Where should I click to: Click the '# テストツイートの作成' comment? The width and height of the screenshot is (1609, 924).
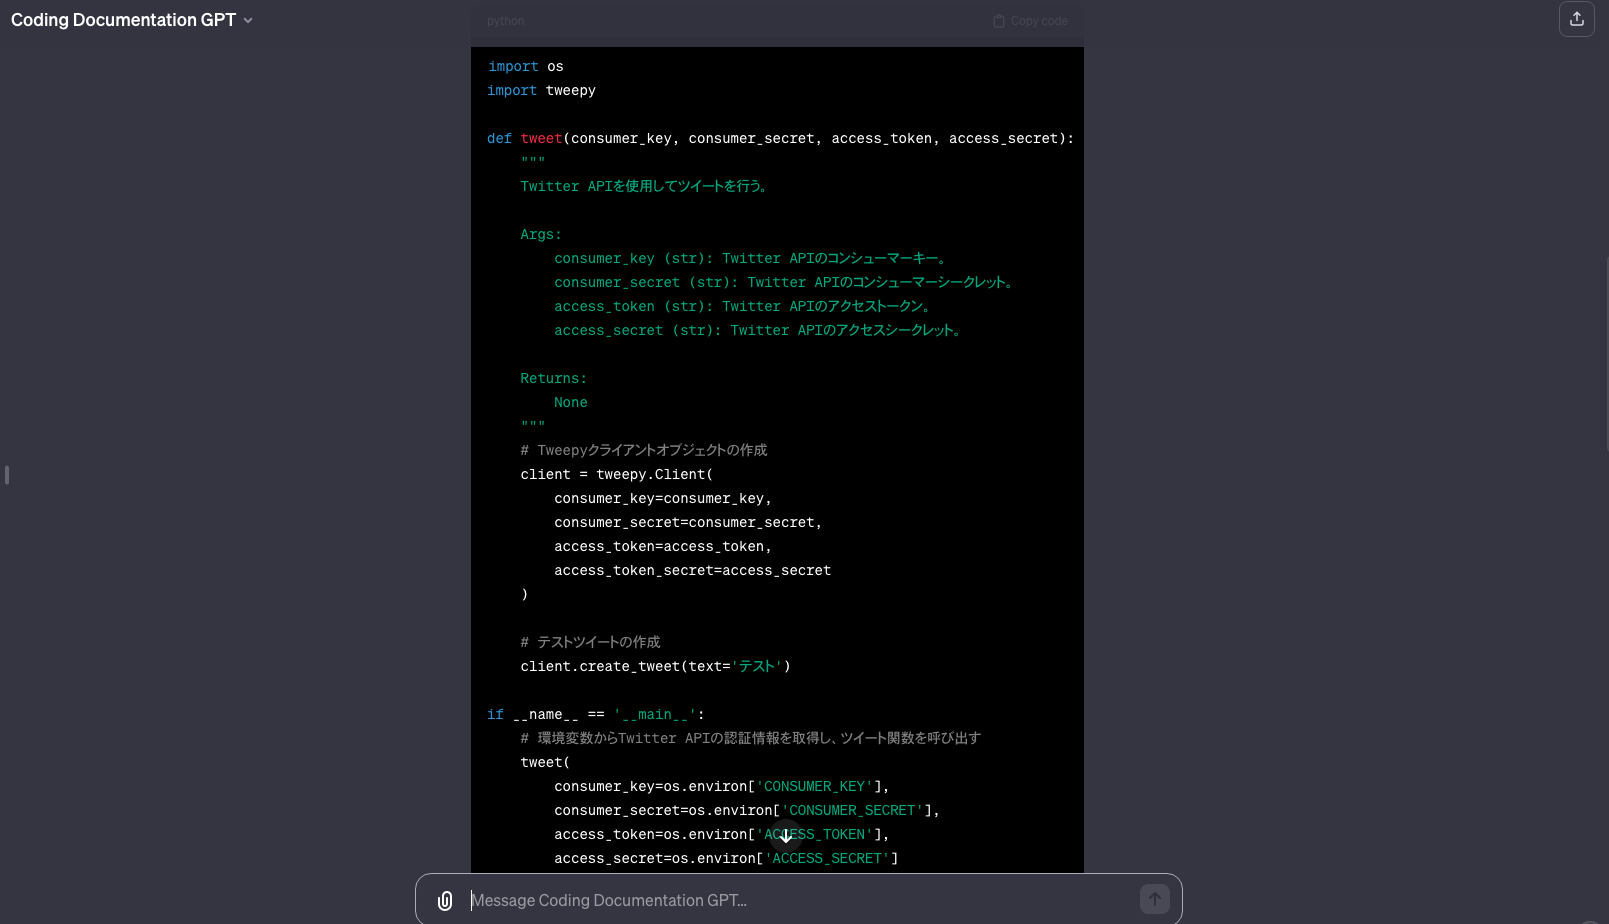591,643
